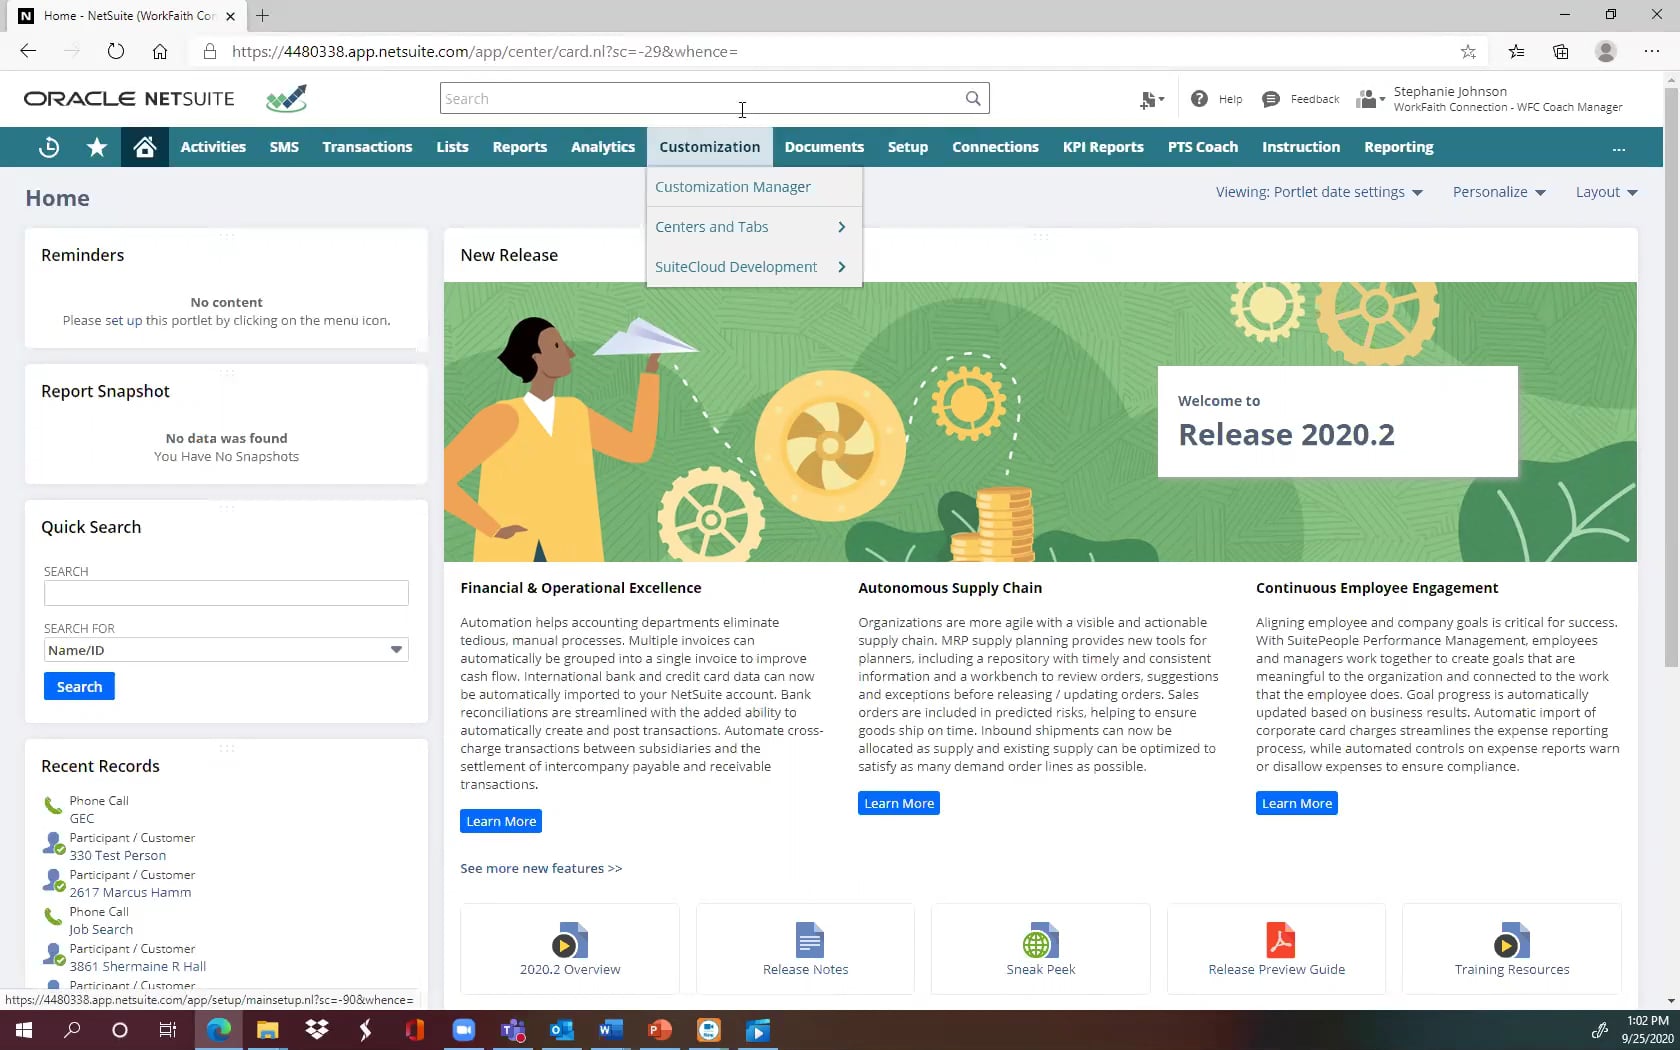Open NetSuite Help
The width and height of the screenshot is (1680, 1050).
click(x=1215, y=98)
